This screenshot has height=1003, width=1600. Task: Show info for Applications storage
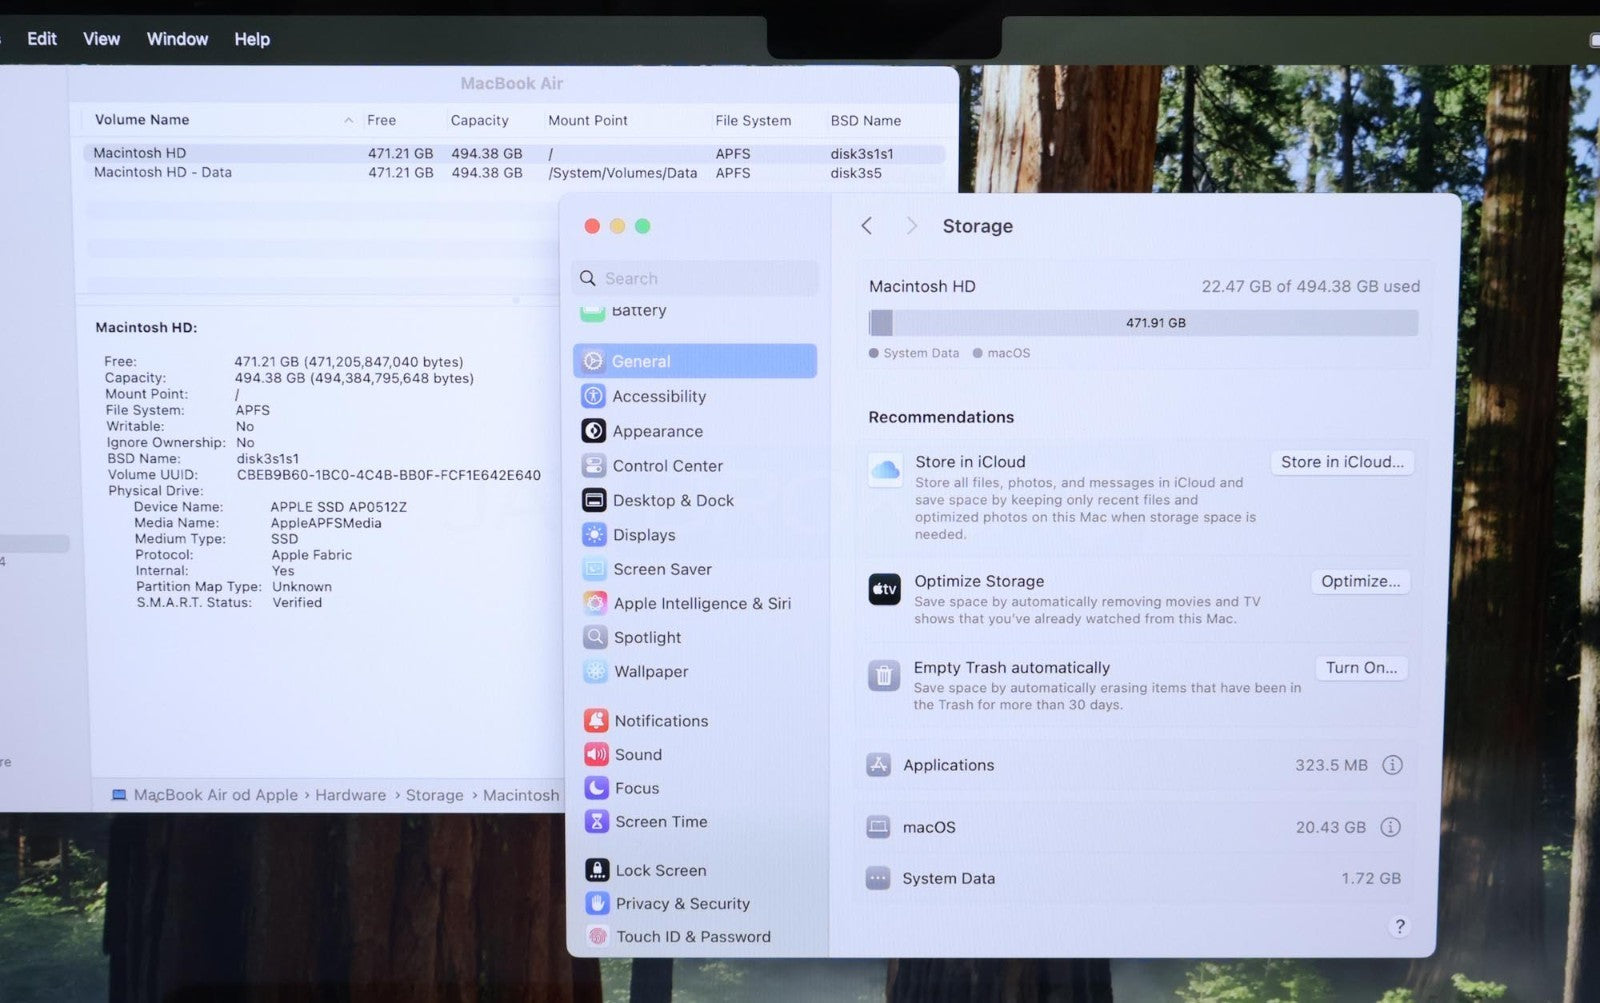click(x=1392, y=765)
